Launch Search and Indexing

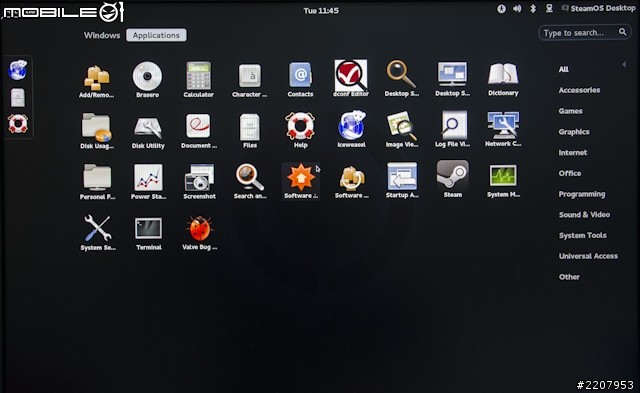[250, 181]
